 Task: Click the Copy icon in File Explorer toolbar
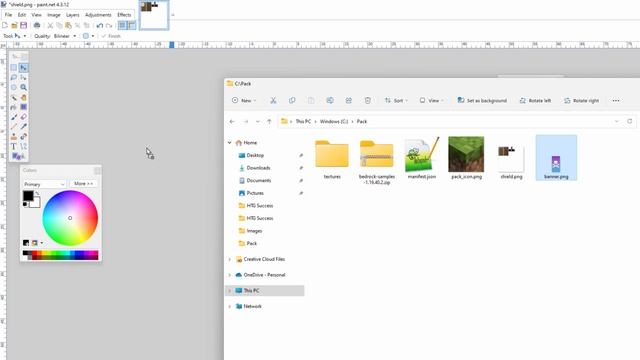(292, 100)
